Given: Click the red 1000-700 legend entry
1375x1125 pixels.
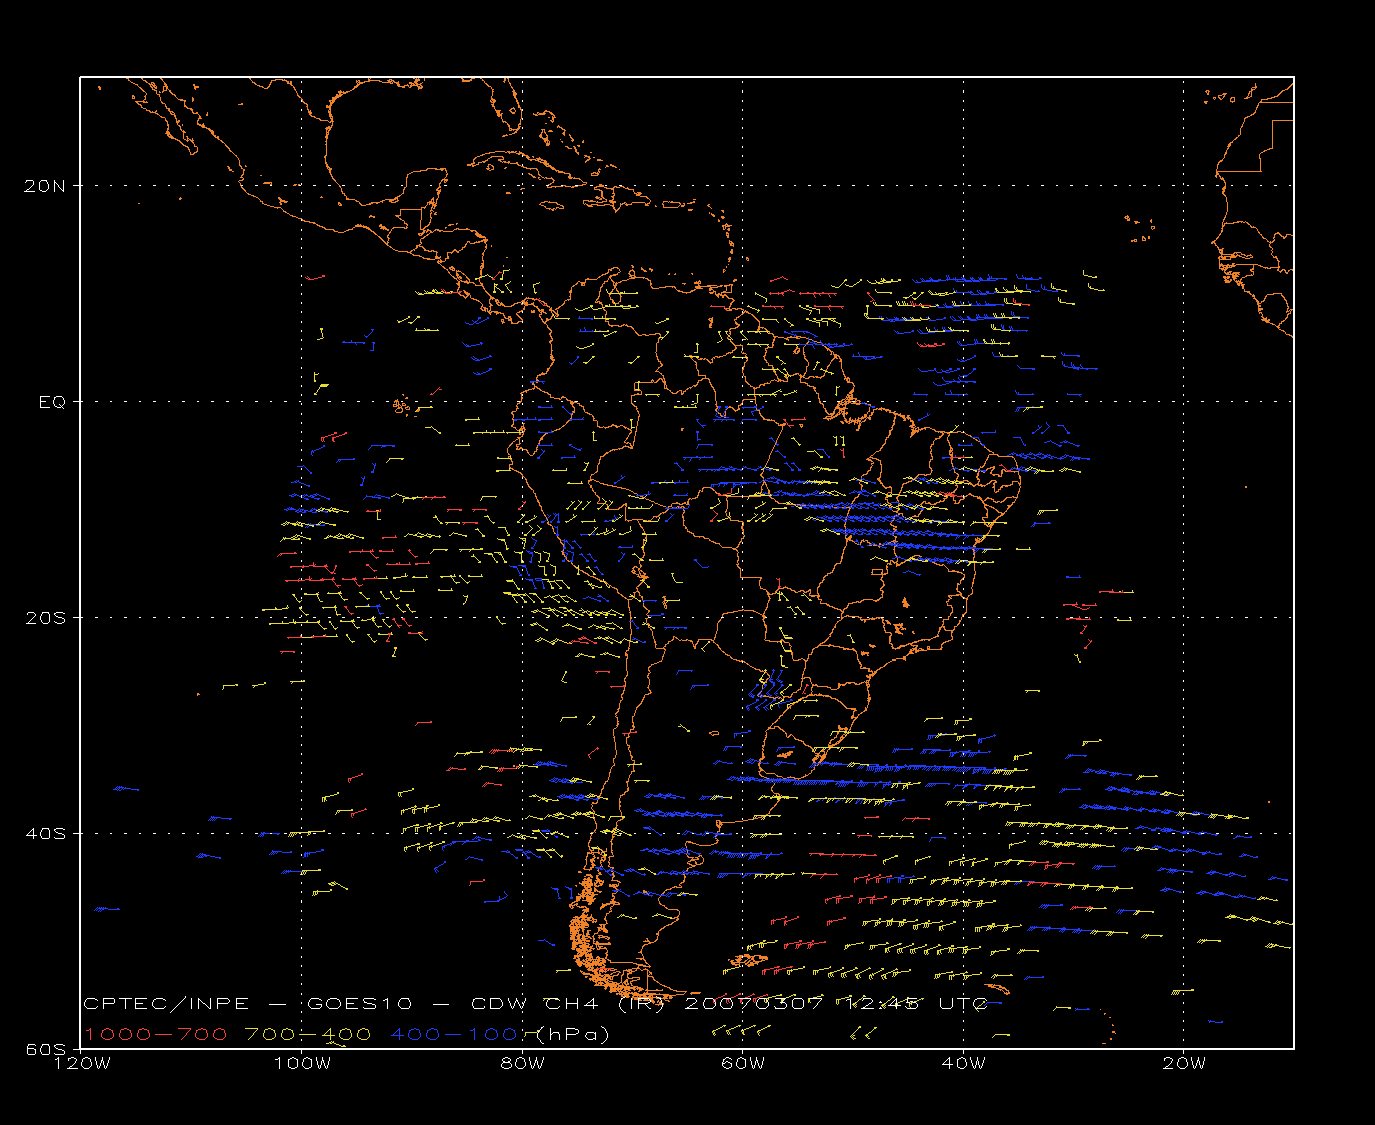Looking at the screenshot, I should pyautogui.click(x=155, y=1034).
